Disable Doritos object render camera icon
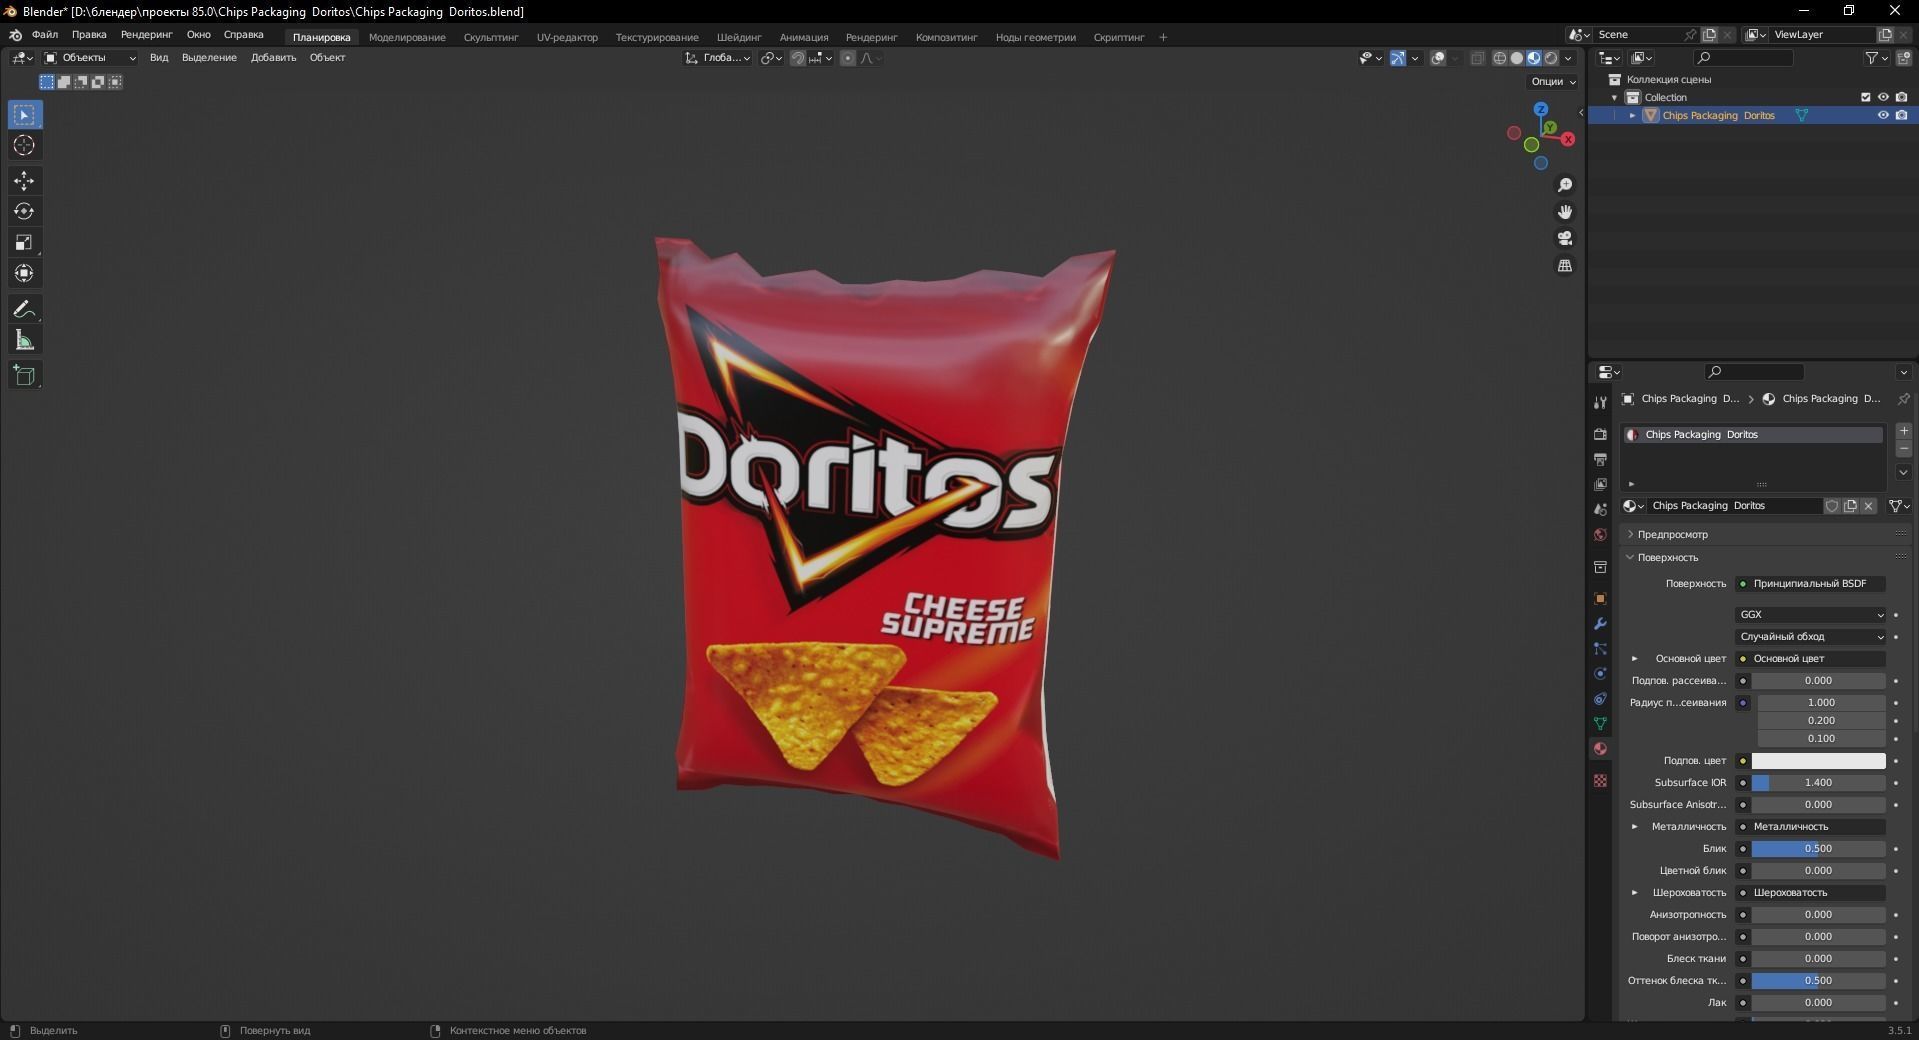The image size is (1919, 1040). point(1901,115)
